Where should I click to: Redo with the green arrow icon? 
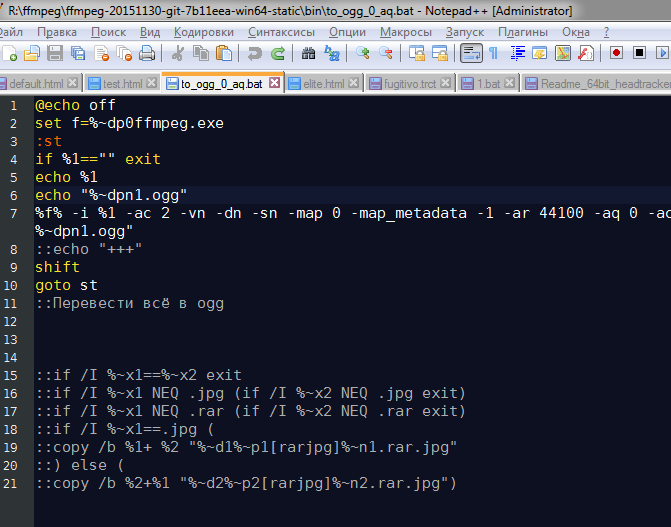point(278,54)
